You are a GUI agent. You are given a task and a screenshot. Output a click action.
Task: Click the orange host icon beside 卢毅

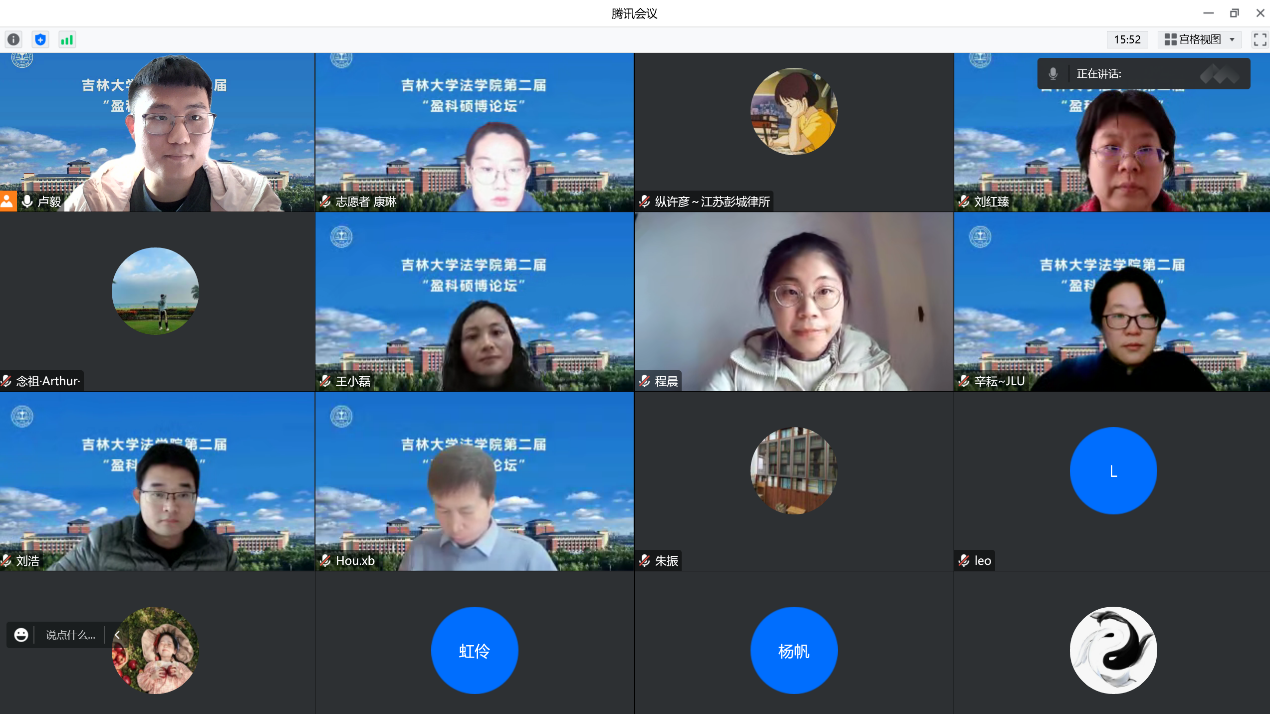point(8,201)
